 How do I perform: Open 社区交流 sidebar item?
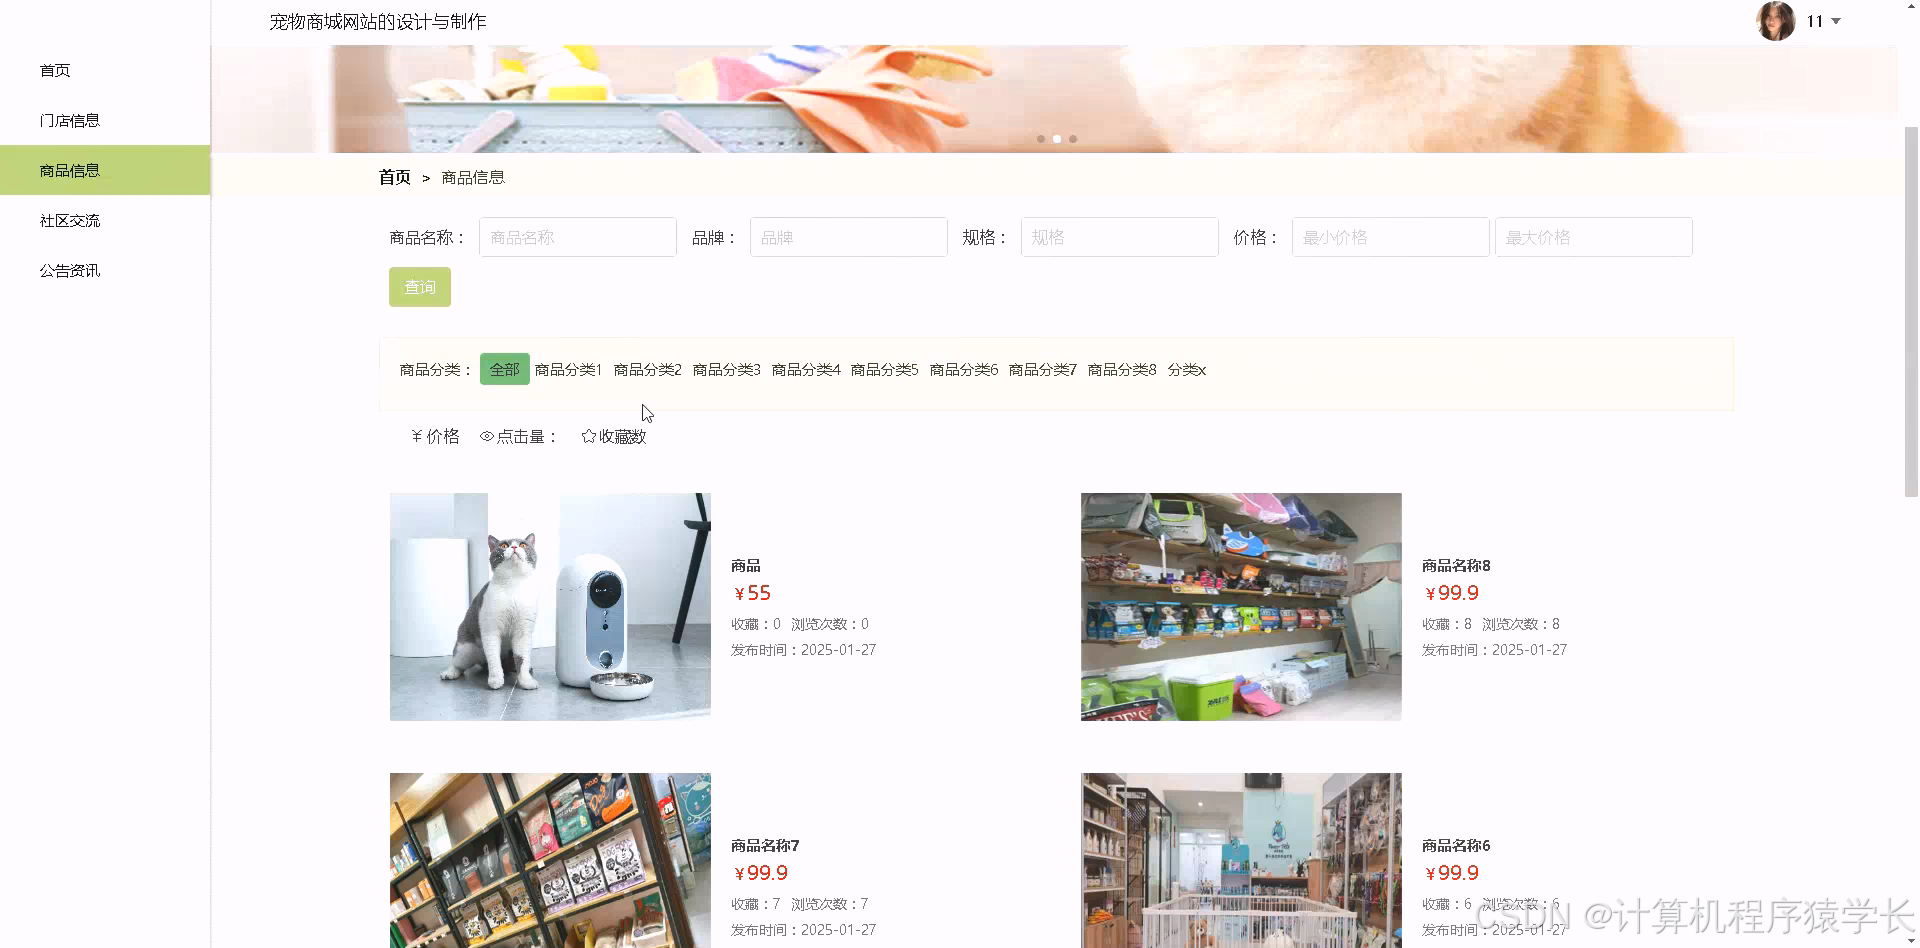pyautogui.click(x=105, y=220)
